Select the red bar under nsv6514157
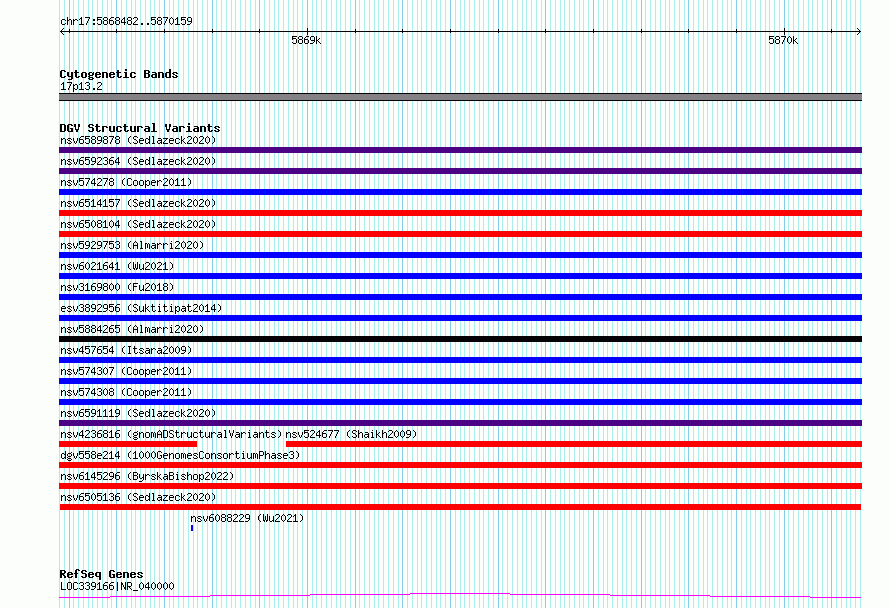The width and height of the screenshot is (890, 608). point(460,213)
